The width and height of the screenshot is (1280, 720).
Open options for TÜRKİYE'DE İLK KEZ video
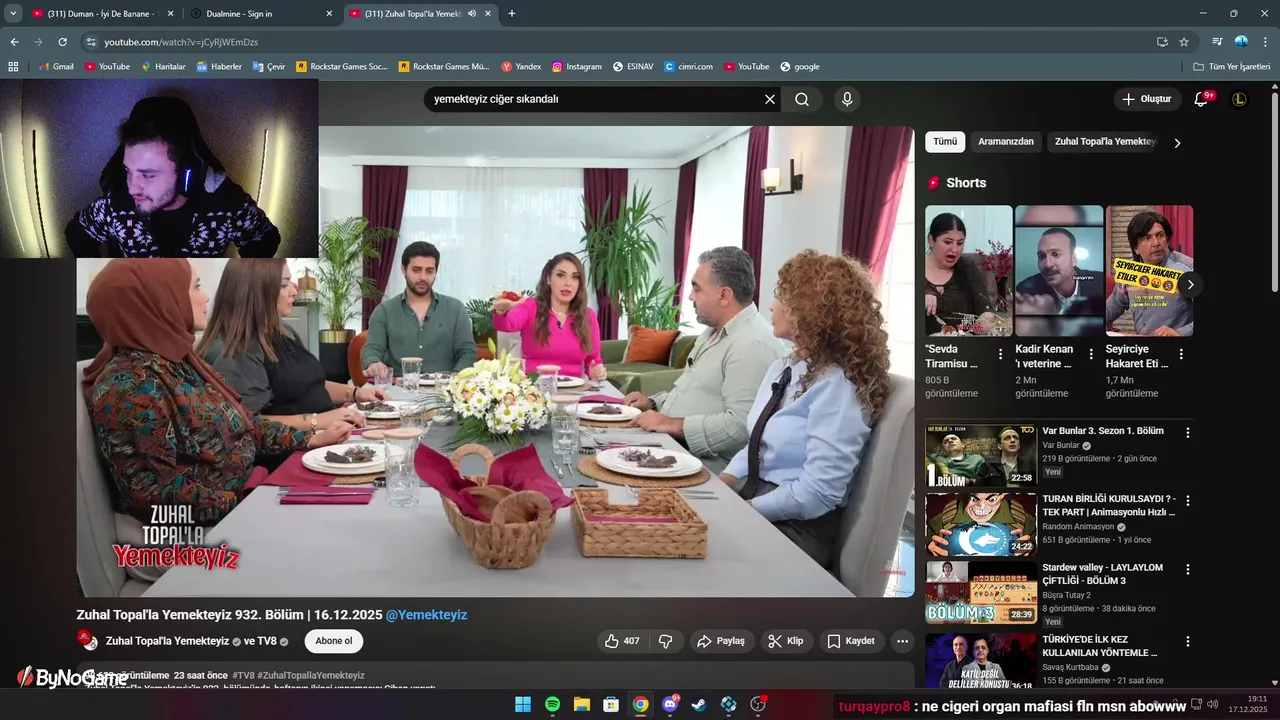tap(1188, 641)
